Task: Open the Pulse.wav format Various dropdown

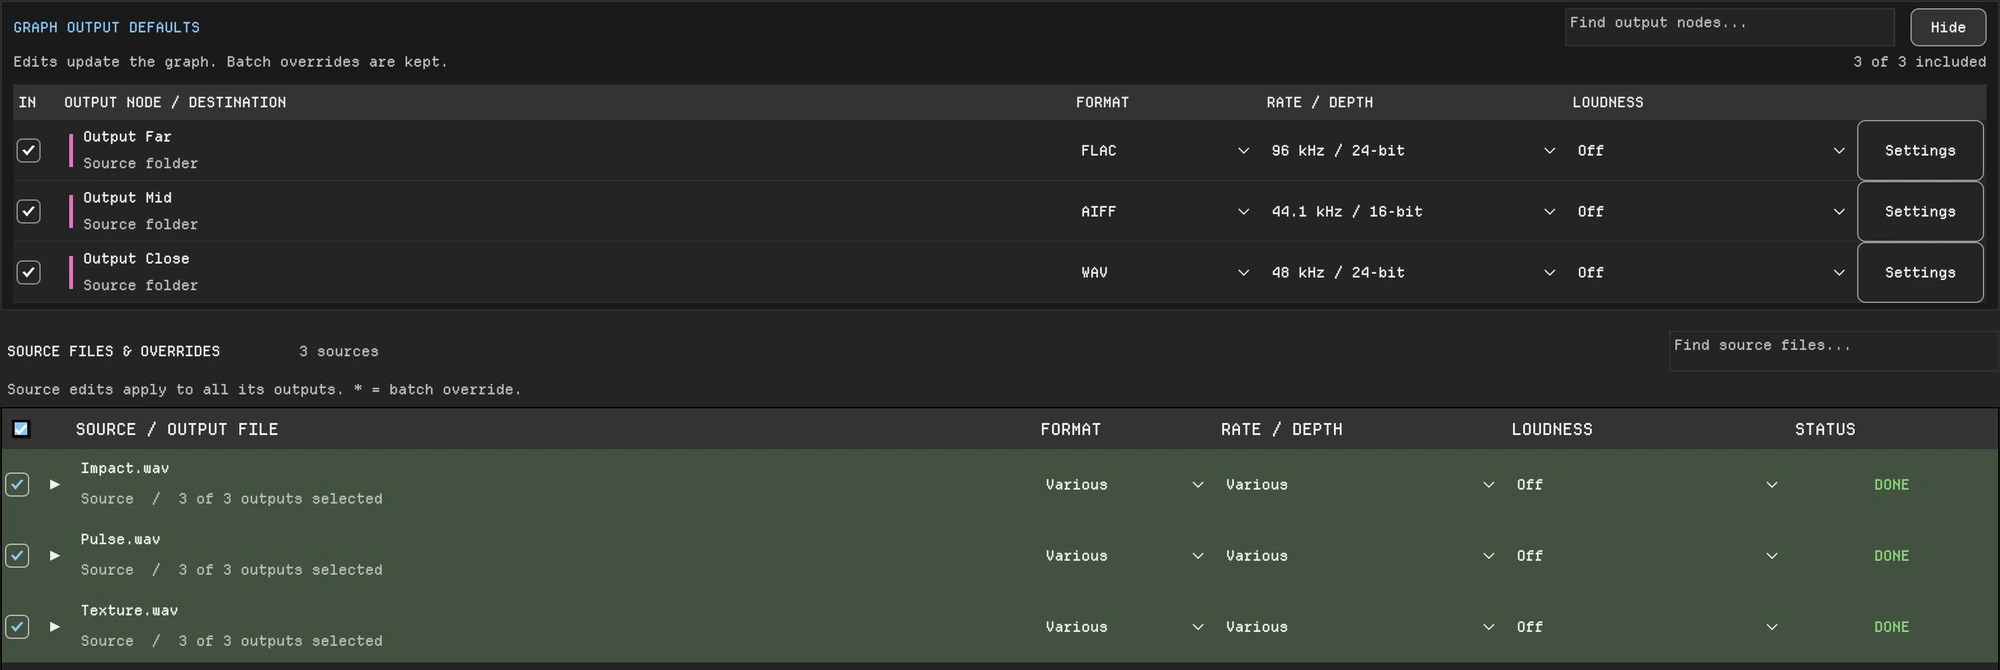Action: 1124,556
